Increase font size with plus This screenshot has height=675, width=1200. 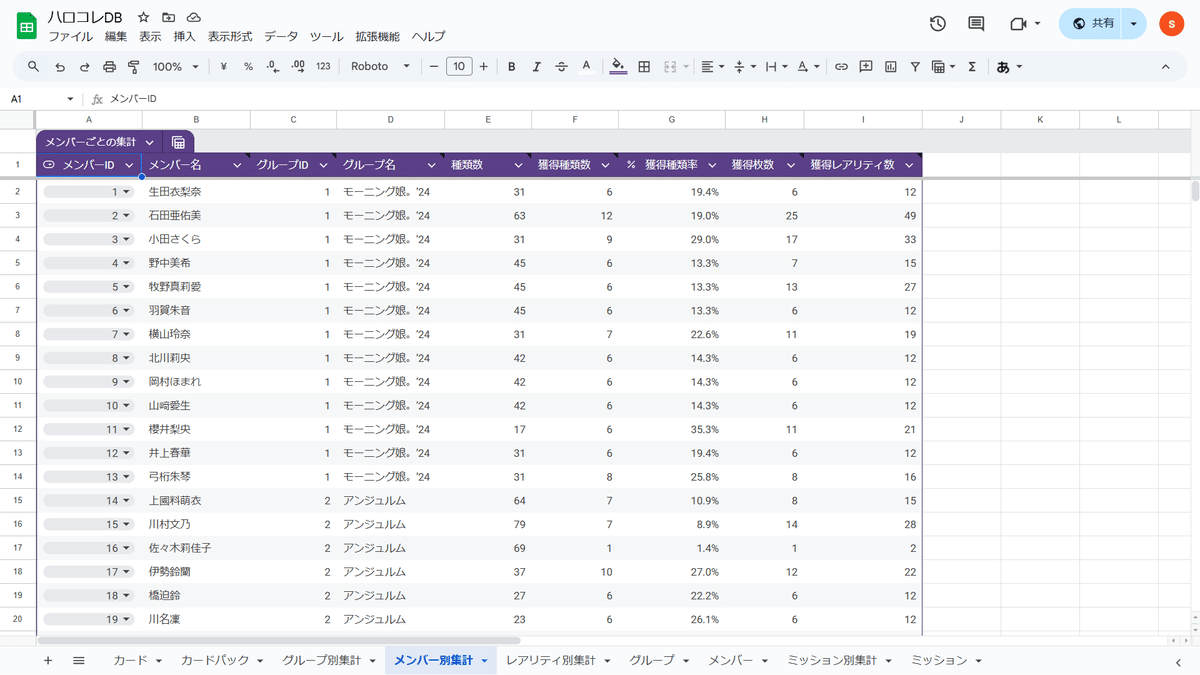point(484,67)
